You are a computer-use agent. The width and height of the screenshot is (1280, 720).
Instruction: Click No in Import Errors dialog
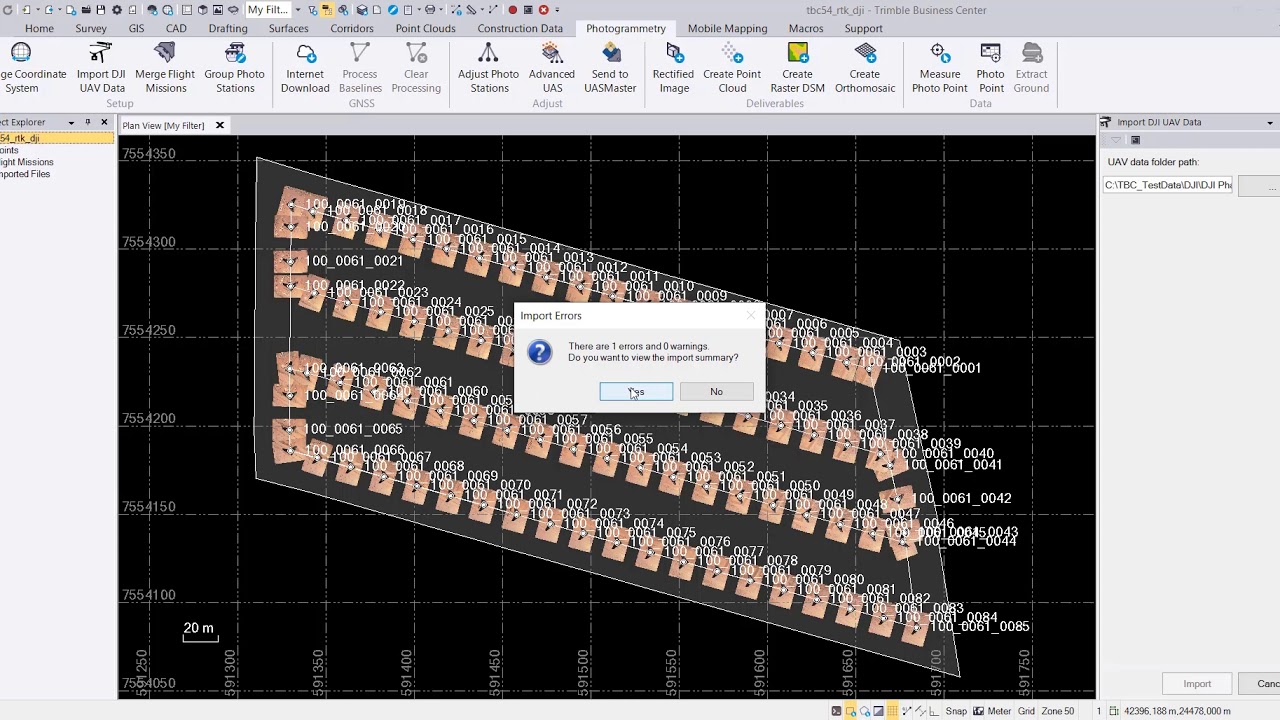click(x=716, y=392)
